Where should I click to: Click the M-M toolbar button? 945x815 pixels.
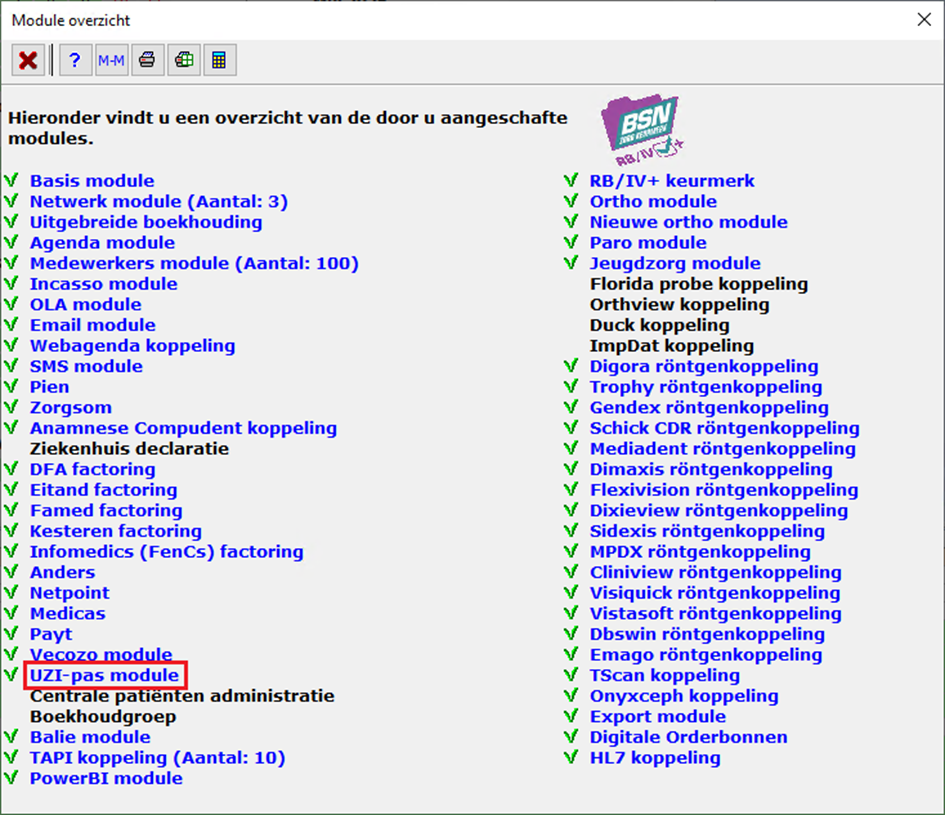pyautogui.click(x=111, y=60)
